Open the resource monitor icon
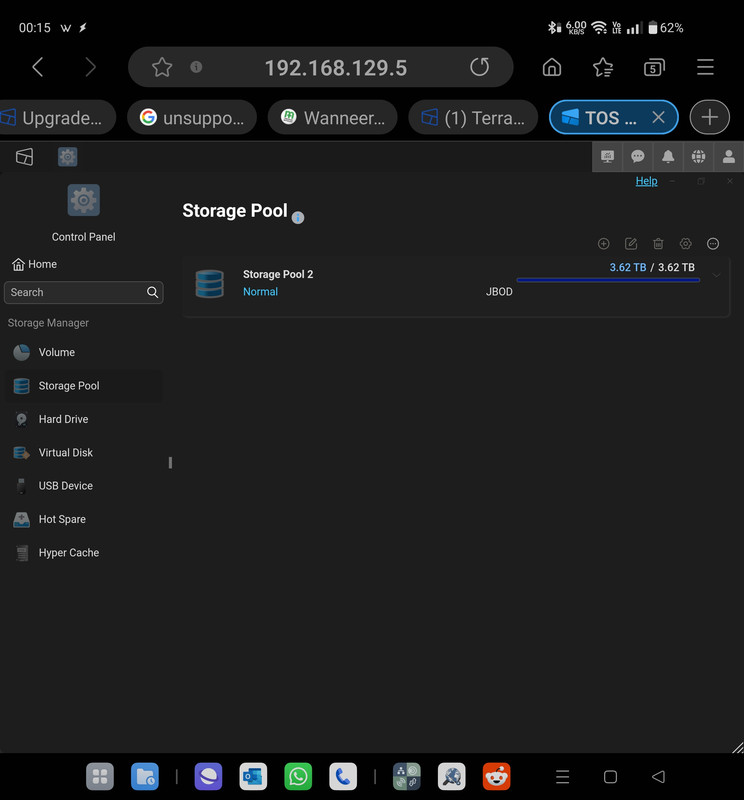The height and width of the screenshot is (800, 744). pos(607,157)
